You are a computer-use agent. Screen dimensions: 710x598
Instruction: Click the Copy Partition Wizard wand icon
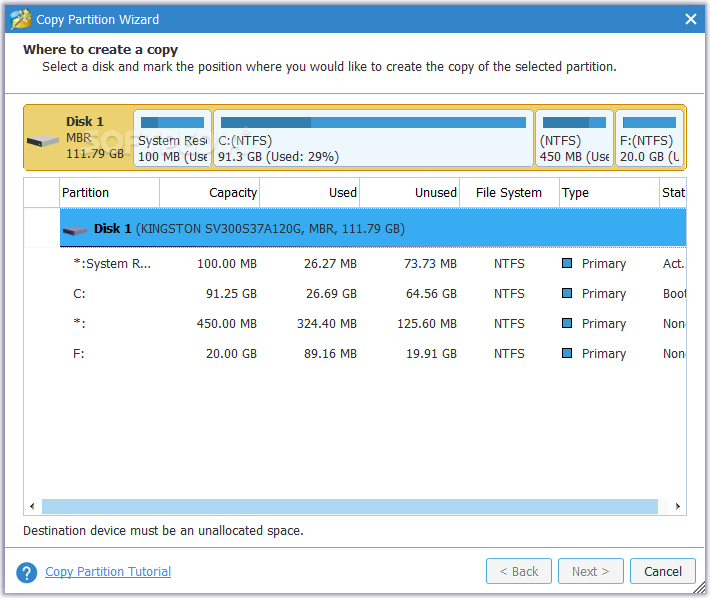pyautogui.click(x=21, y=19)
